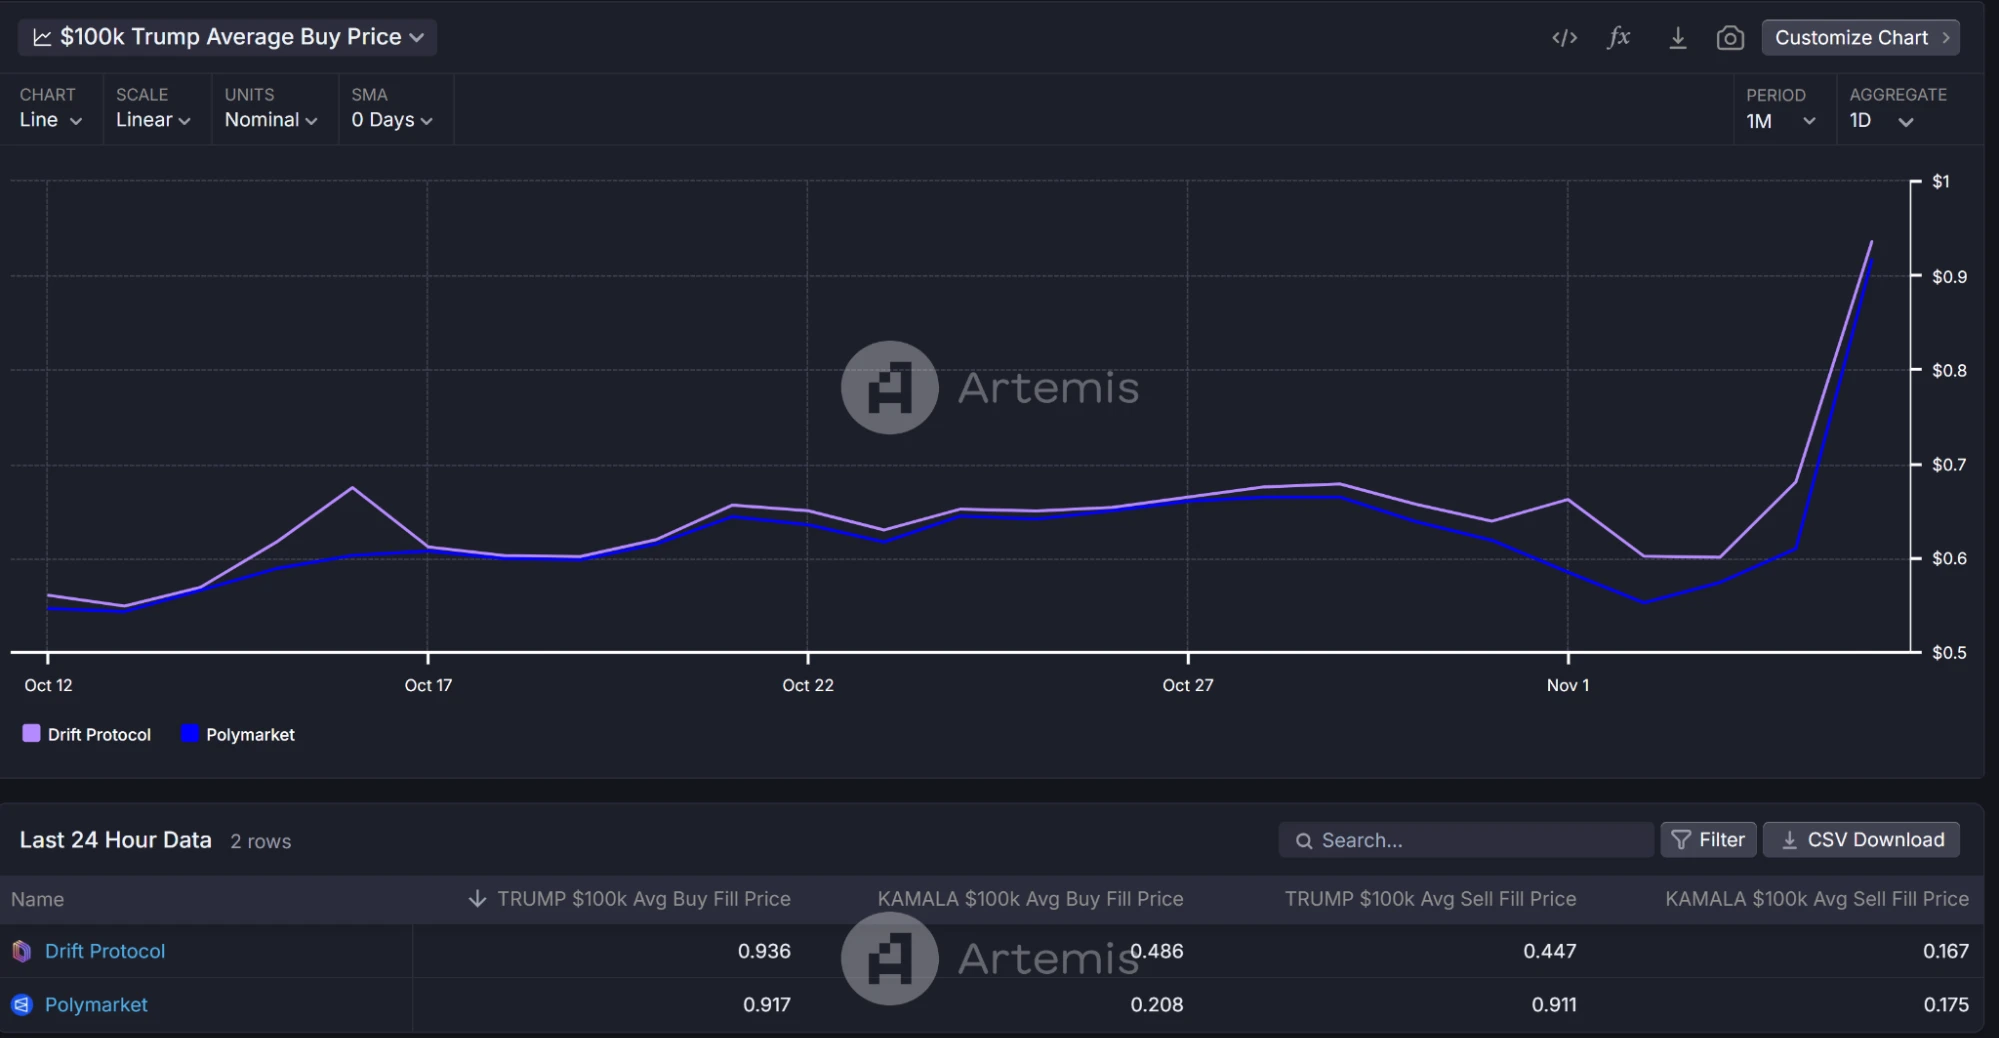Click the 0.911 cell value

pyautogui.click(x=1554, y=1004)
